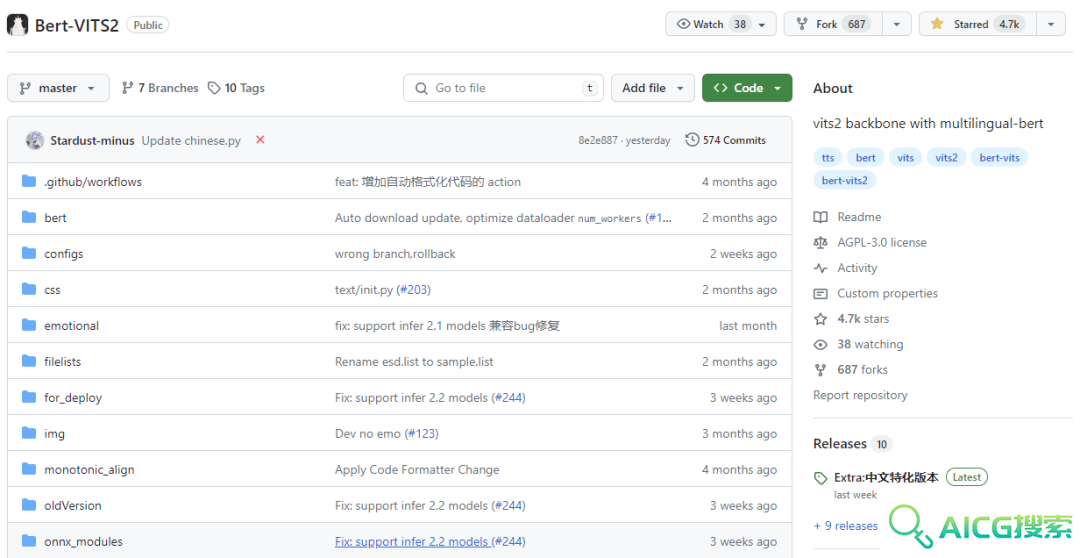Viewport: 1080px width, 558px height.
Task: Click the book icon next to Readme
Action: pyautogui.click(x=820, y=217)
